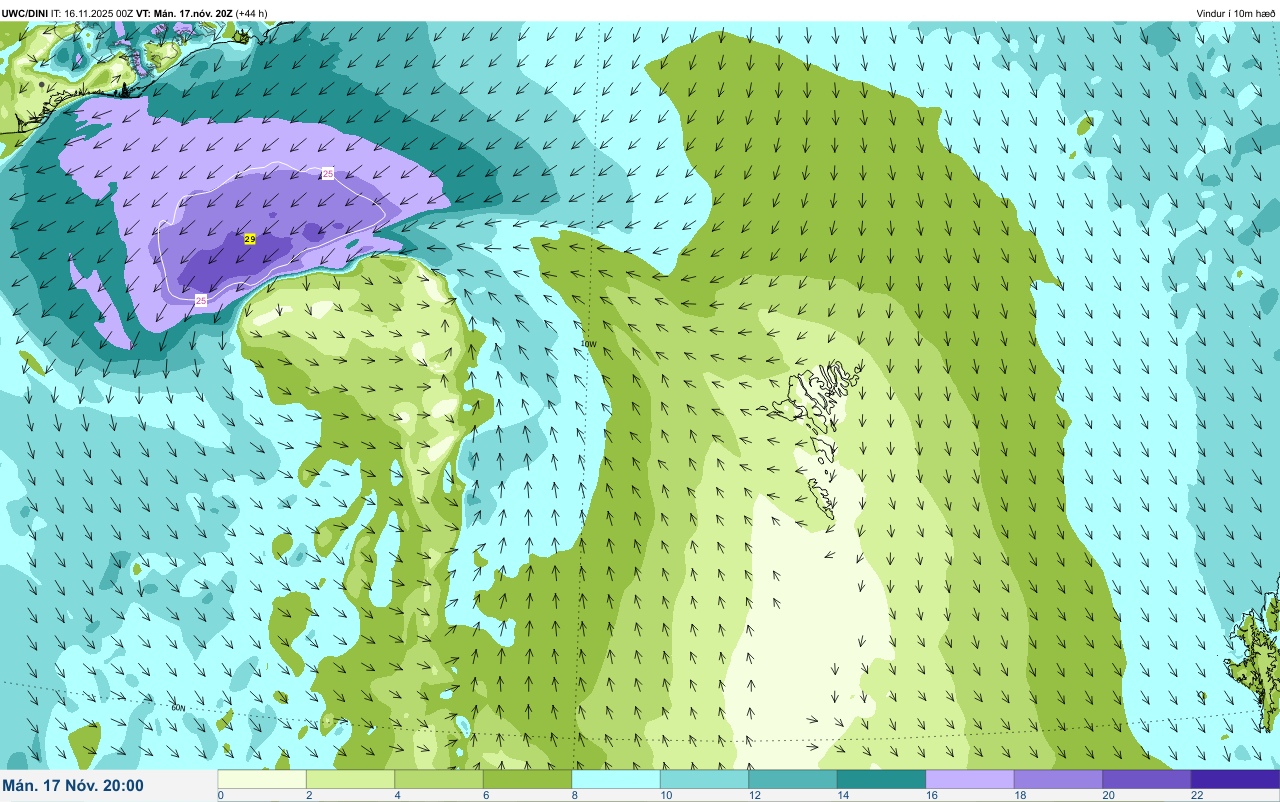Click the yellow 29 maximum wind marker

250,239
